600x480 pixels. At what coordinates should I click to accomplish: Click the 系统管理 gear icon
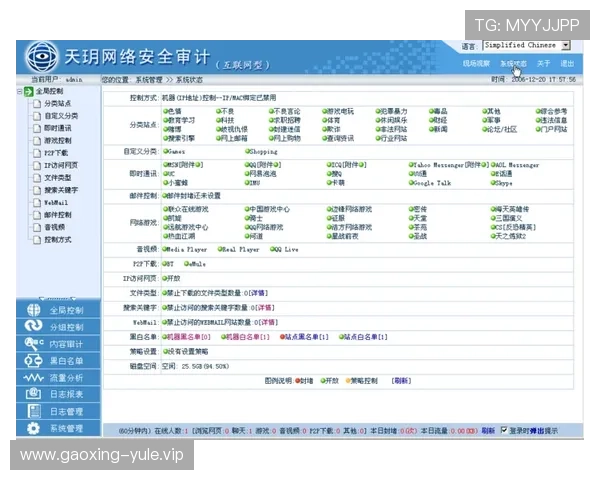[33, 428]
